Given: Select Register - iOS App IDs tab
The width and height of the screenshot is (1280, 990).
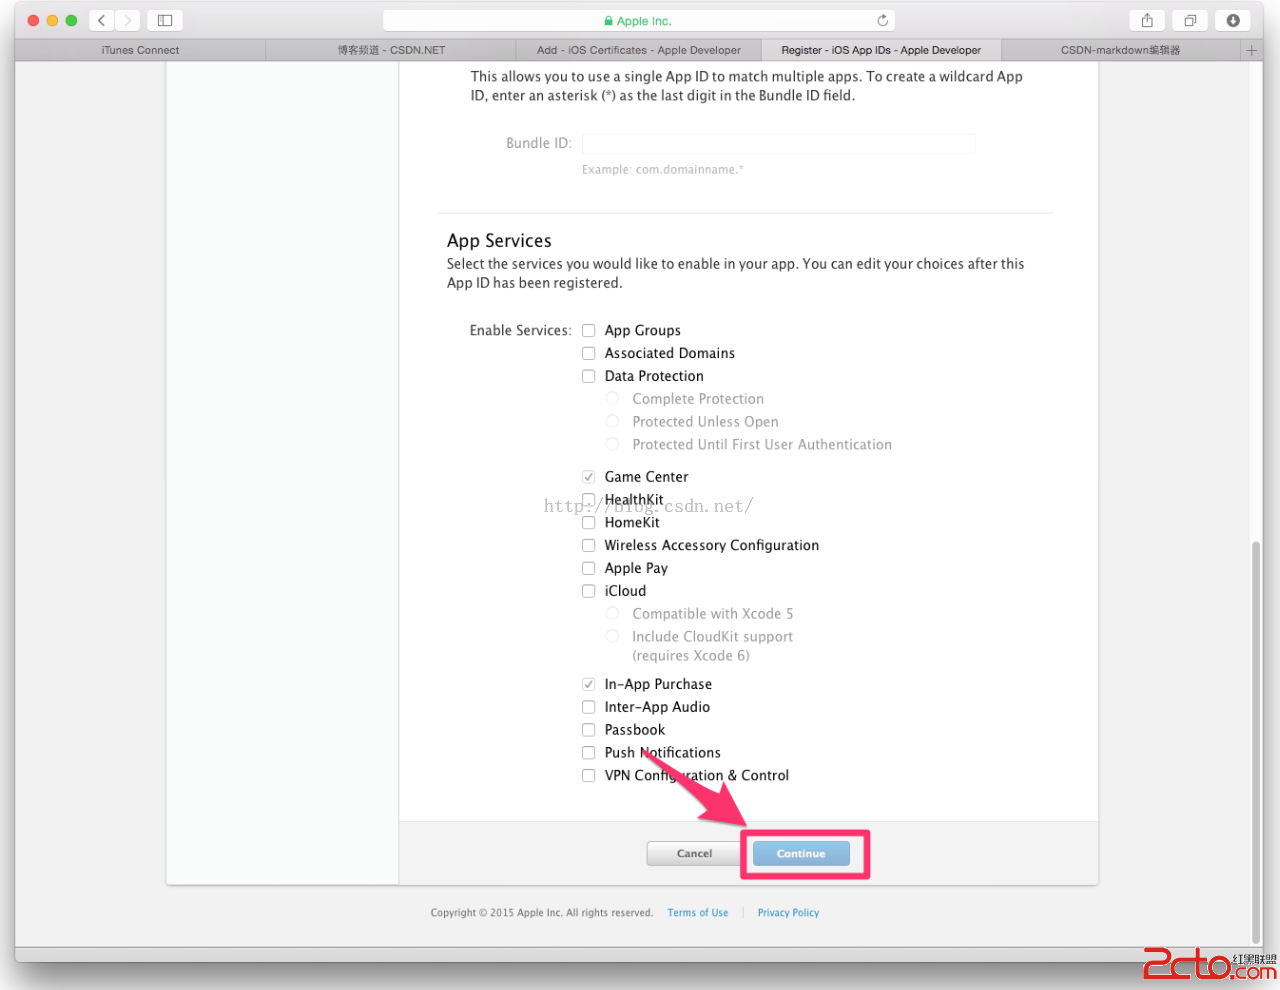Looking at the screenshot, I should (881, 50).
